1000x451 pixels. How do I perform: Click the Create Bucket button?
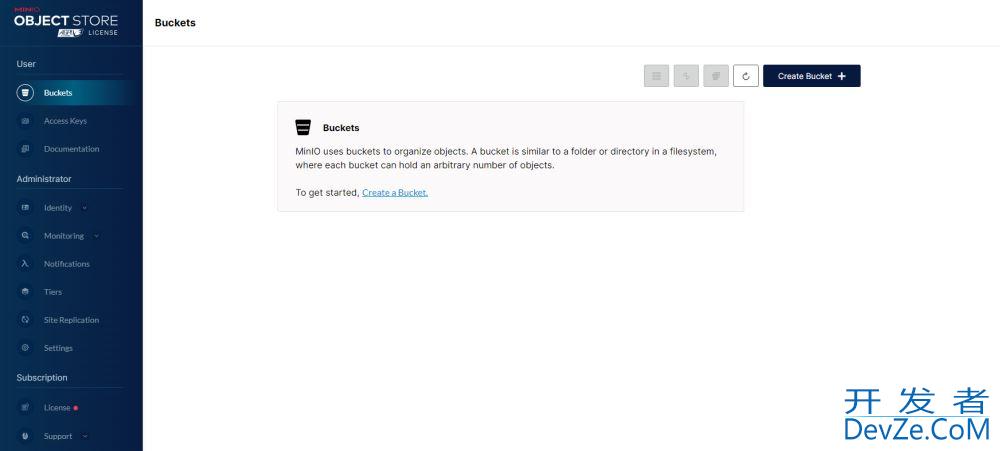[811, 76]
